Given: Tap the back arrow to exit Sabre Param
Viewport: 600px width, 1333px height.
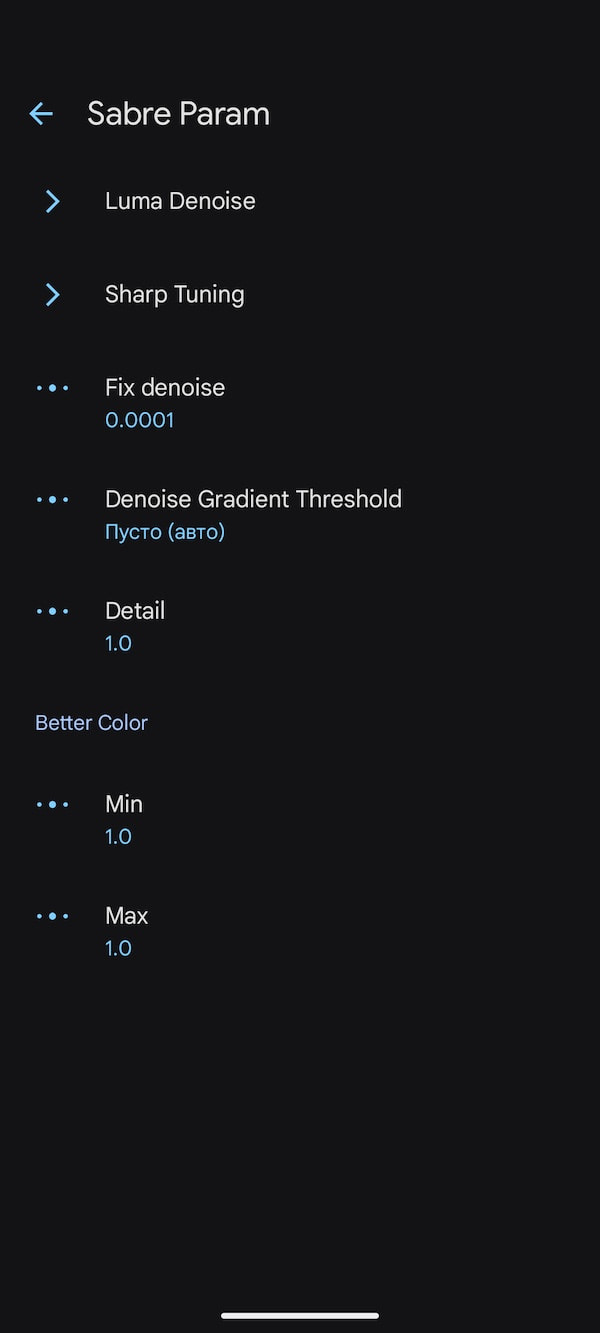Looking at the screenshot, I should [x=40, y=113].
